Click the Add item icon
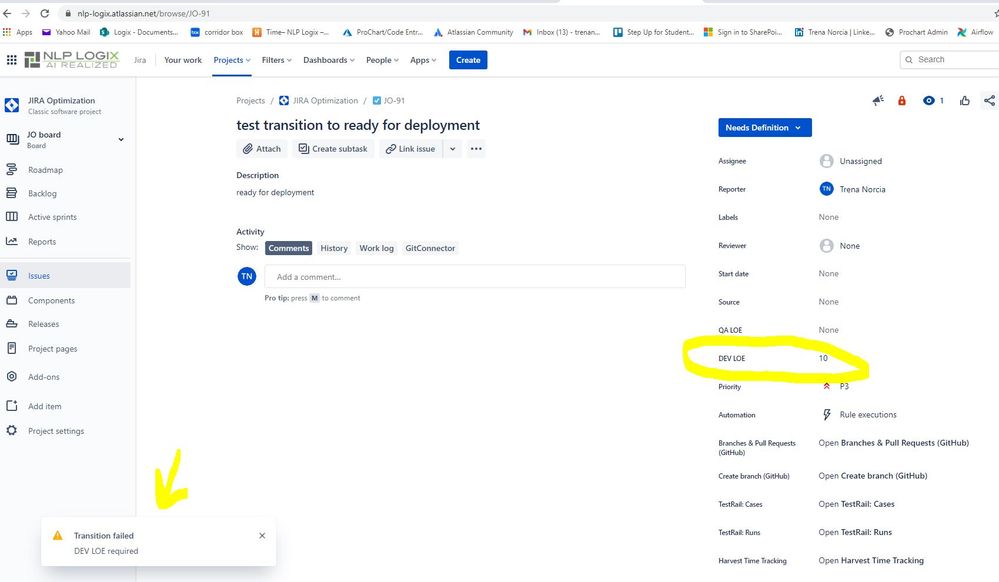This screenshot has height=582, width=999. coord(11,405)
